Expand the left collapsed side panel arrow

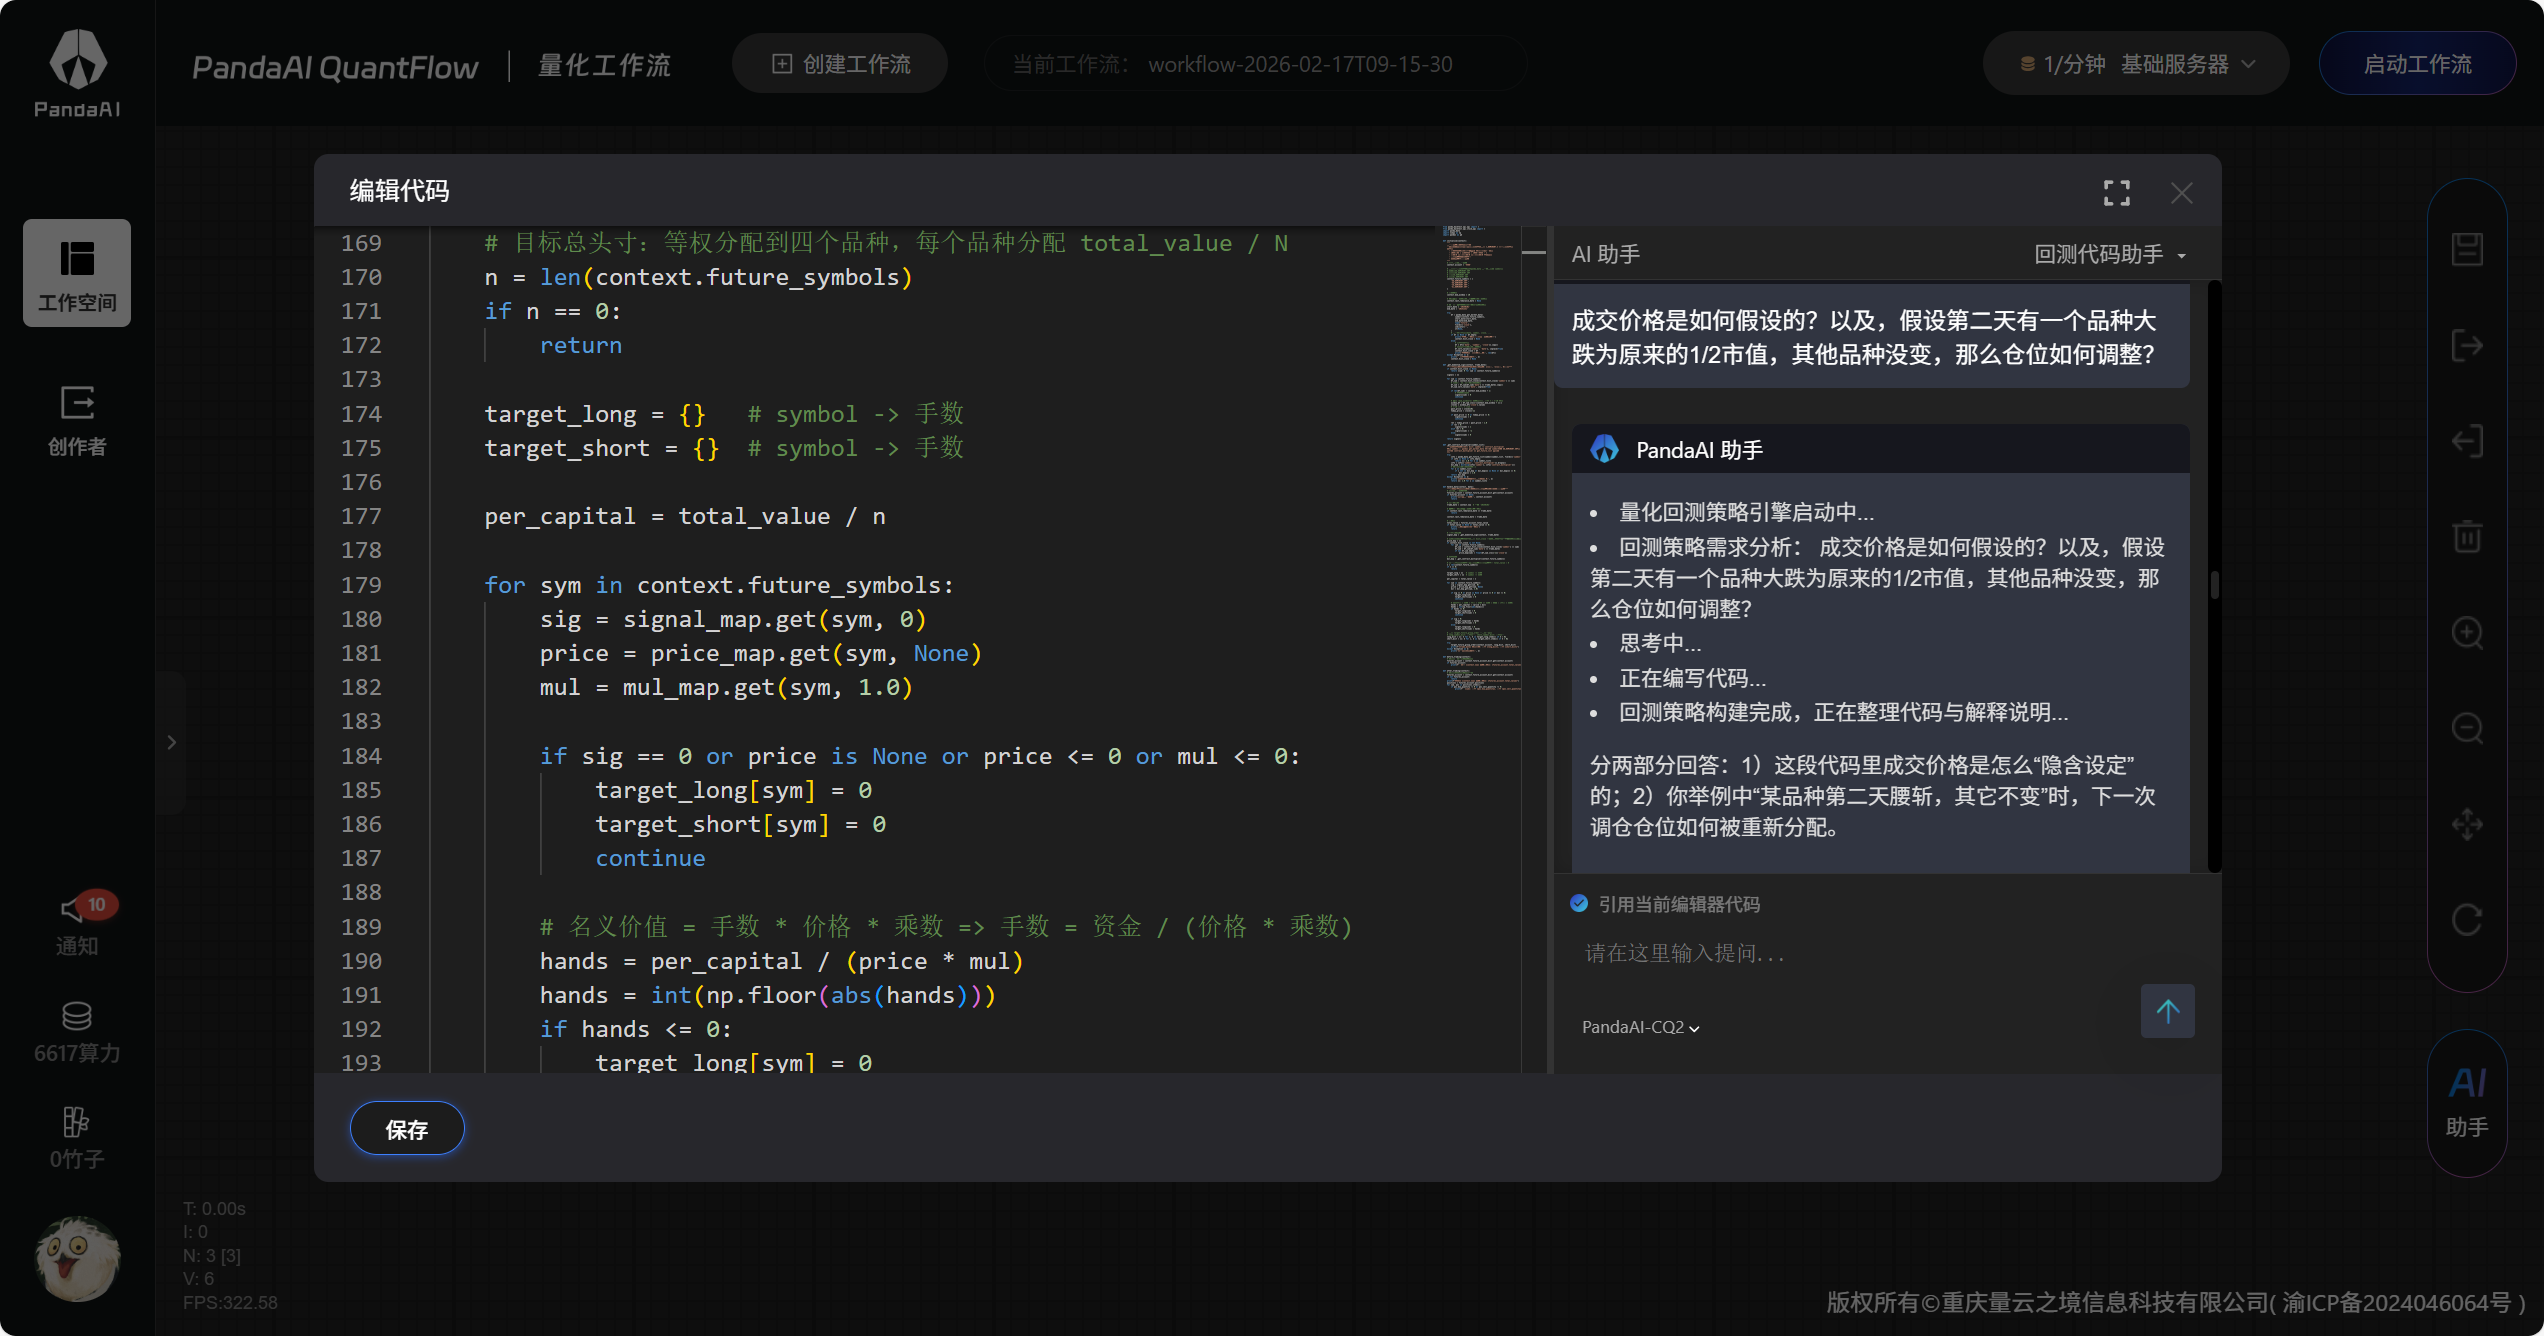point(172,742)
